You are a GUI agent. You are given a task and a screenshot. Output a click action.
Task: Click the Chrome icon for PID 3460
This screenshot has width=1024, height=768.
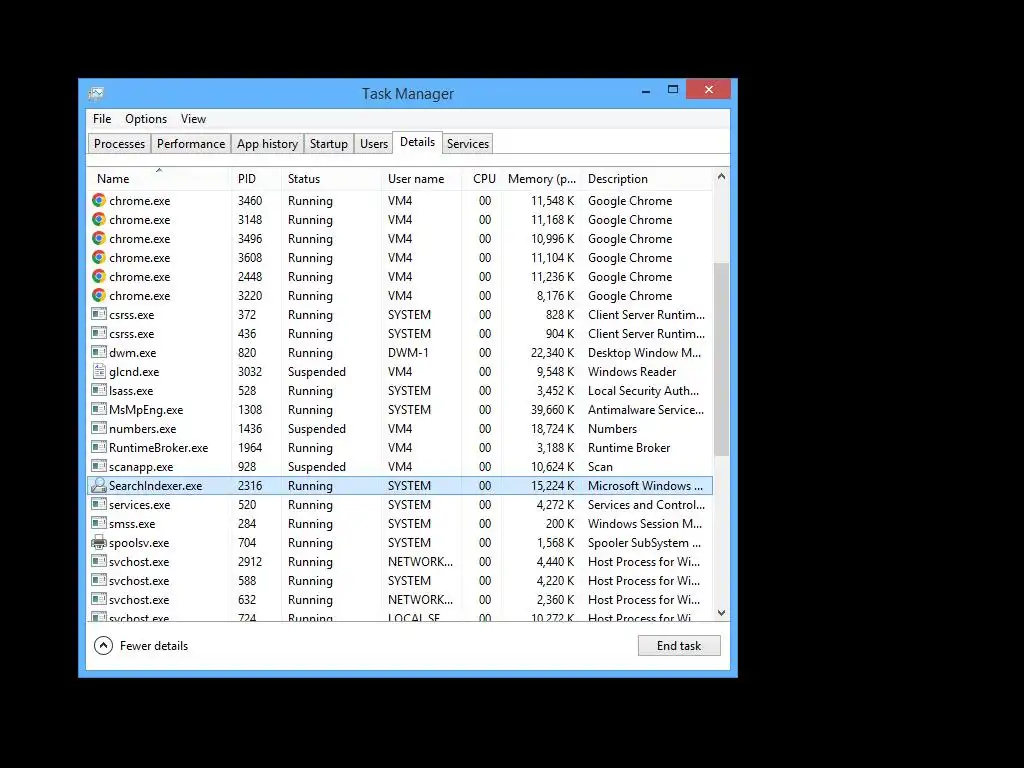point(99,200)
